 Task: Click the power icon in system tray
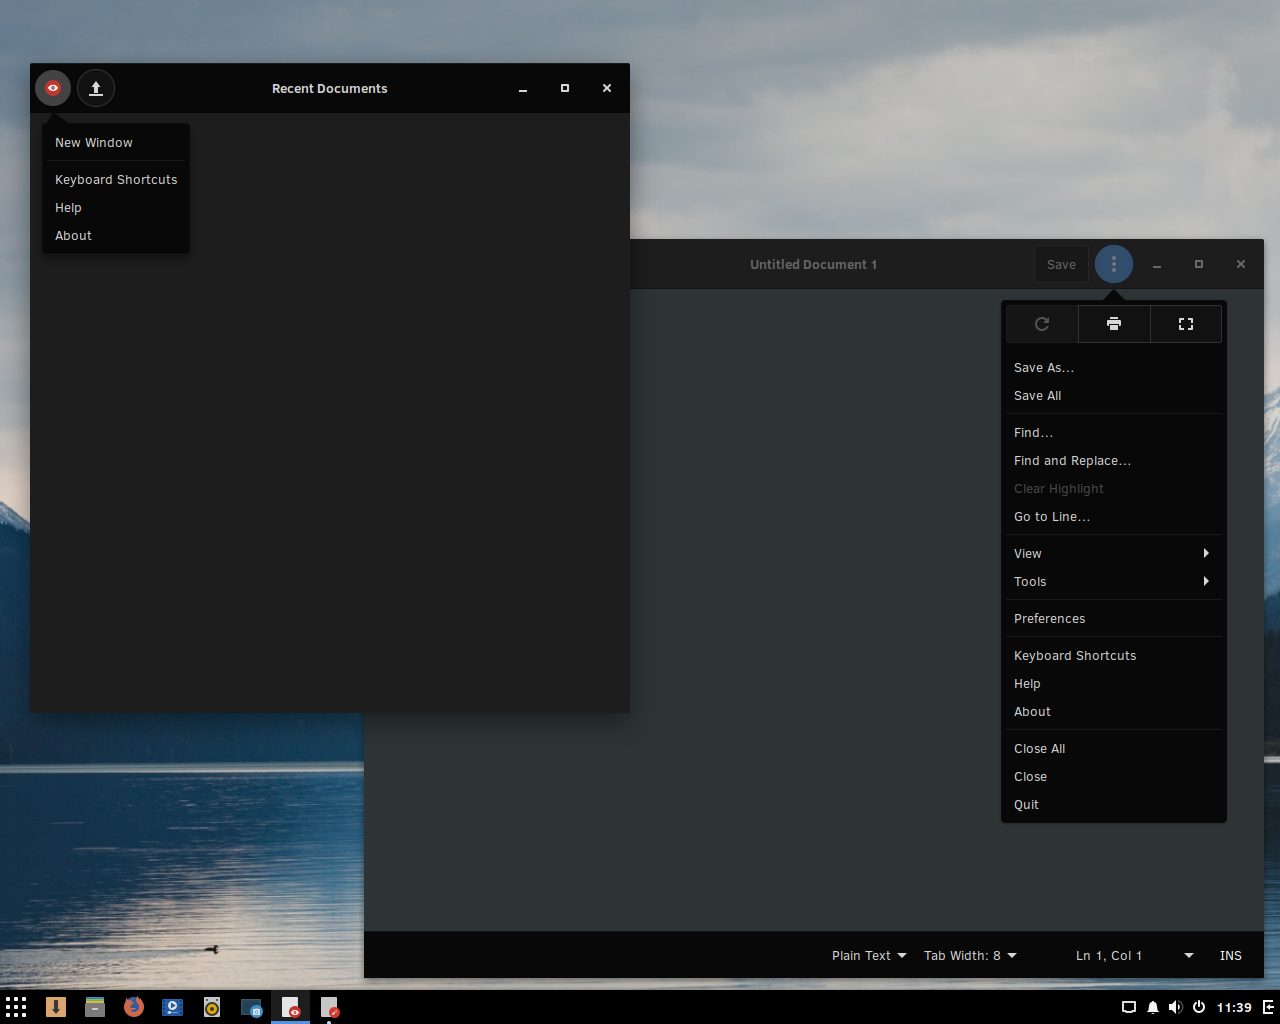tap(1199, 1007)
